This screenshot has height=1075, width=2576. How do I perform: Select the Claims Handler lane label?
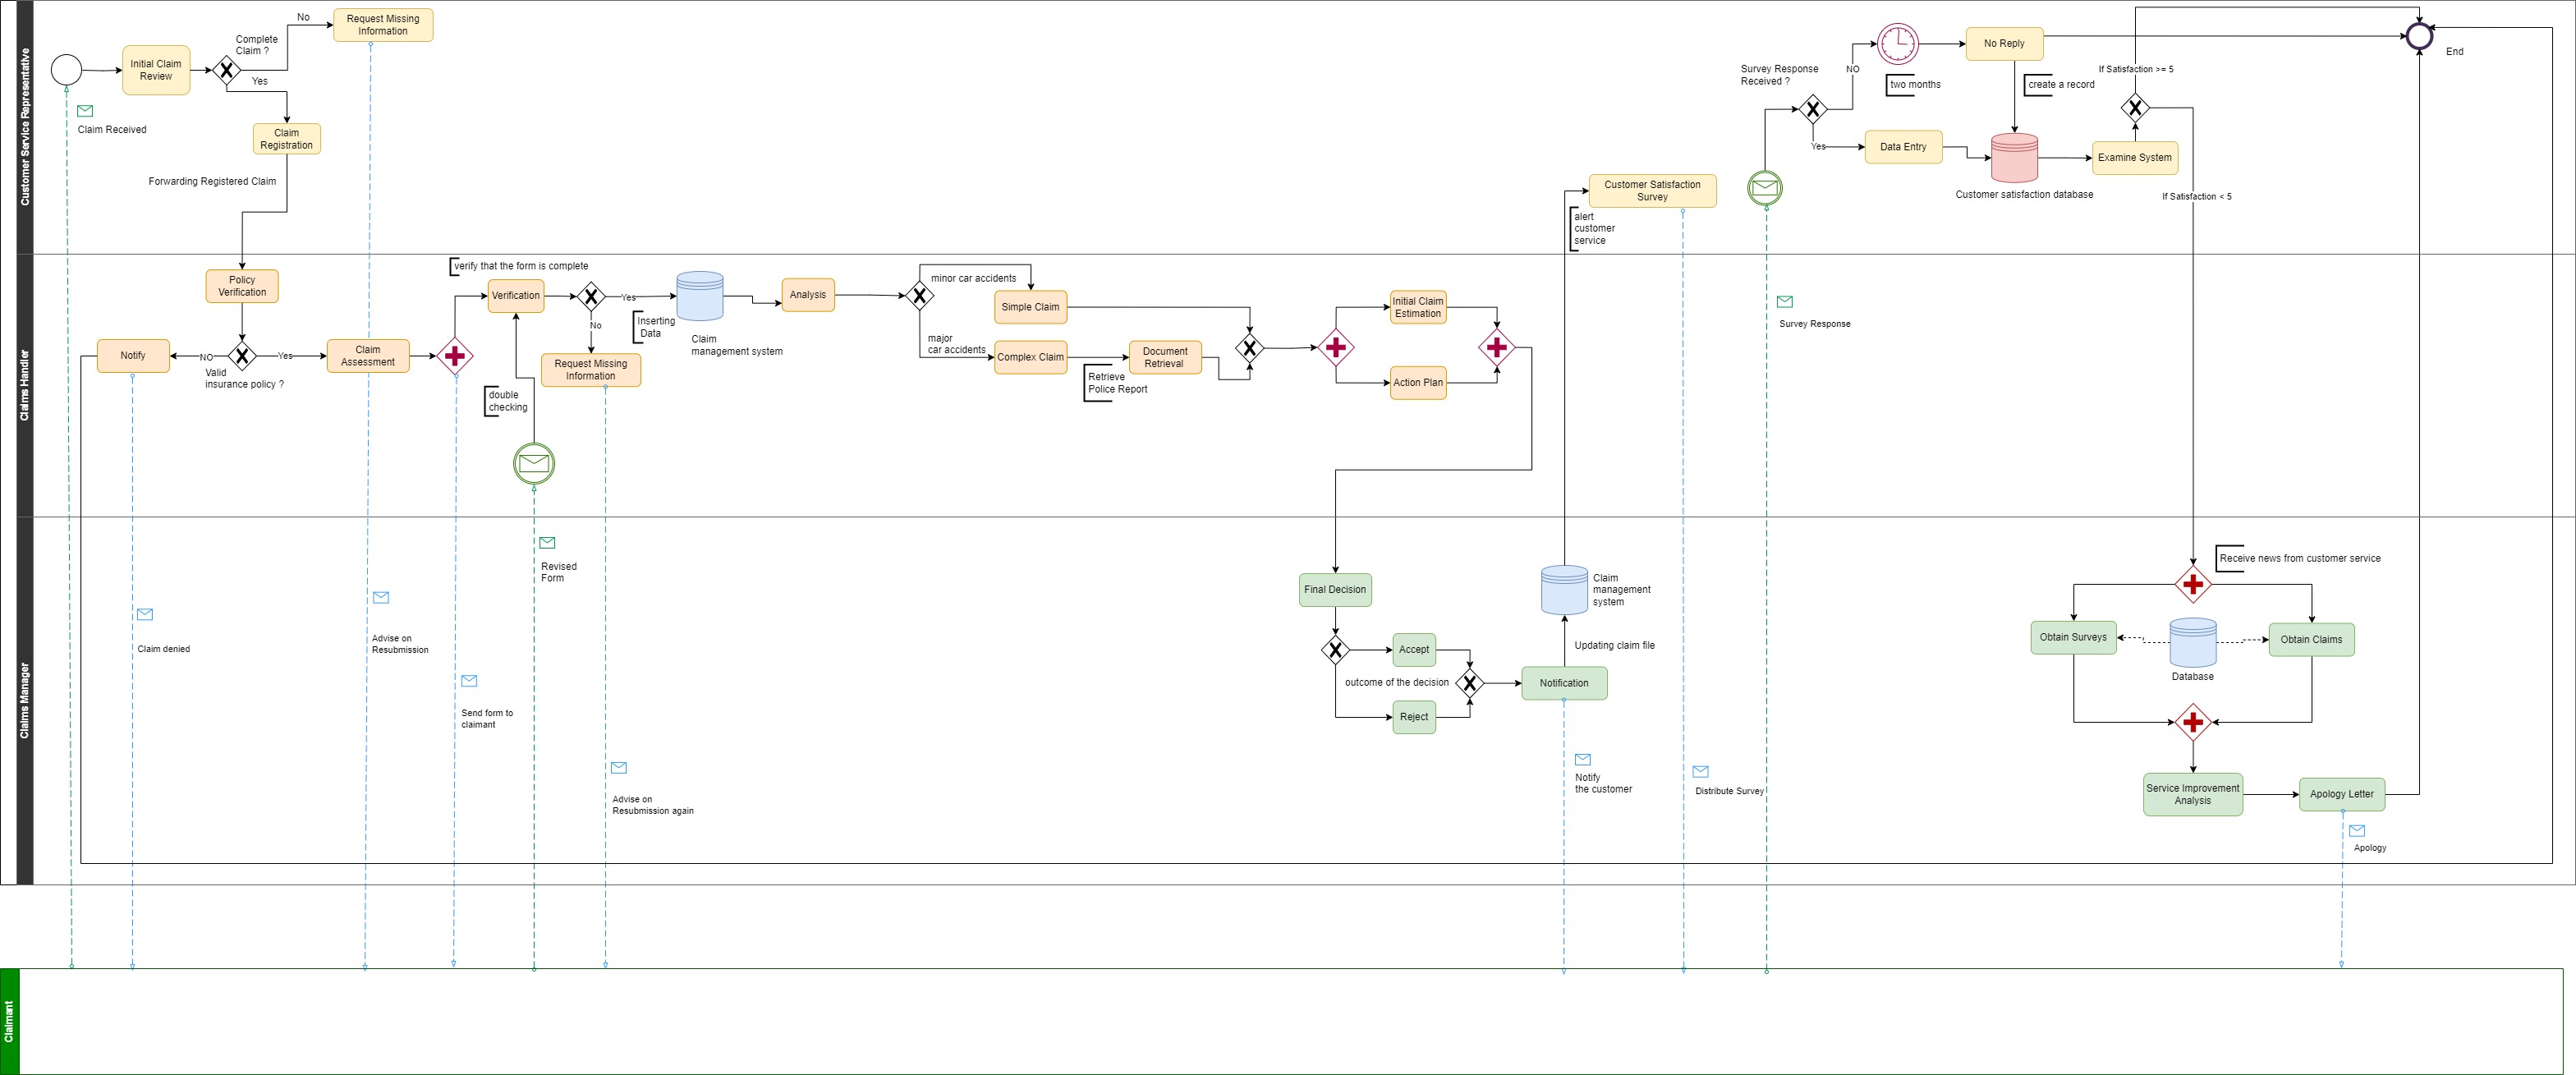[25, 385]
